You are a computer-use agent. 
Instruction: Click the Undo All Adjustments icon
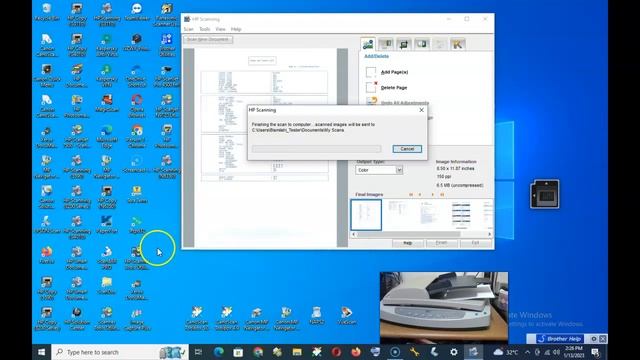(x=371, y=100)
